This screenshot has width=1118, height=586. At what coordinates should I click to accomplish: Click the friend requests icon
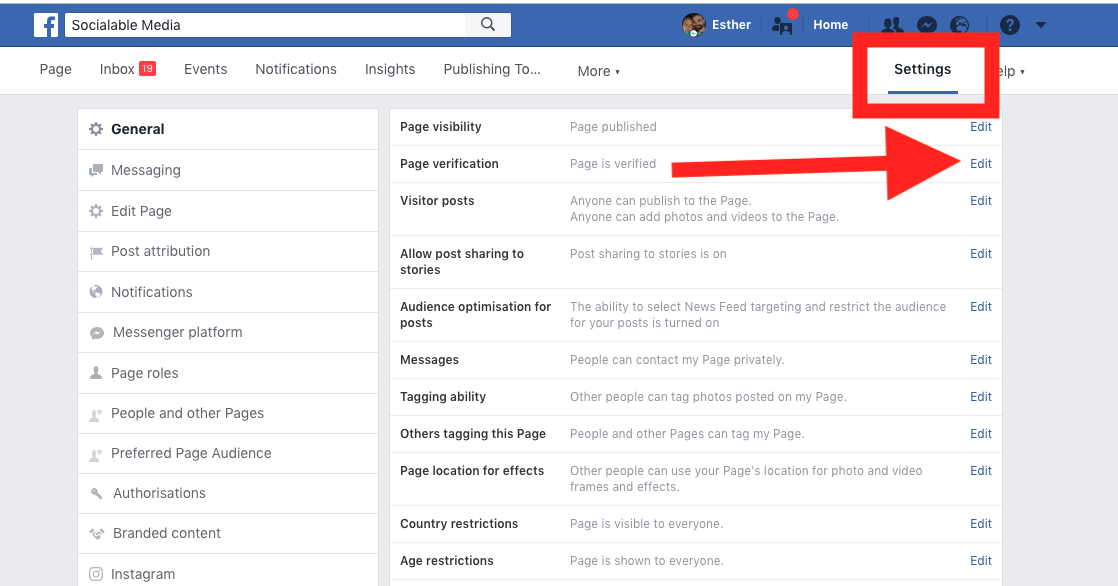pyautogui.click(x=892, y=24)
